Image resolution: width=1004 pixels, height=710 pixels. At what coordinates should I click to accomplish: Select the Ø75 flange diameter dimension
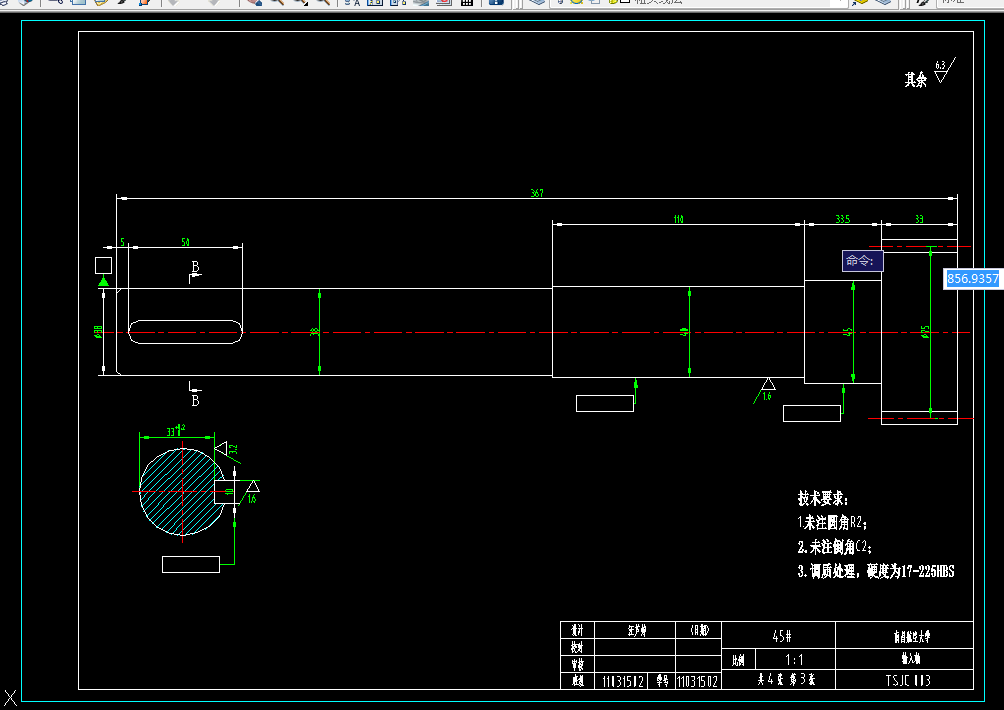click(x=925, y=332)
